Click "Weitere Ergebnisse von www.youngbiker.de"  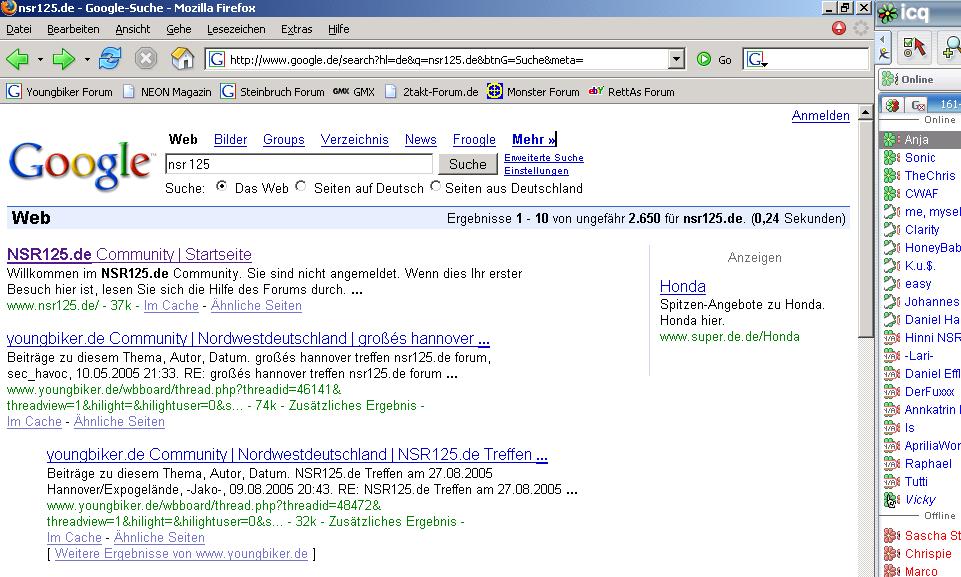coord(181,553)
